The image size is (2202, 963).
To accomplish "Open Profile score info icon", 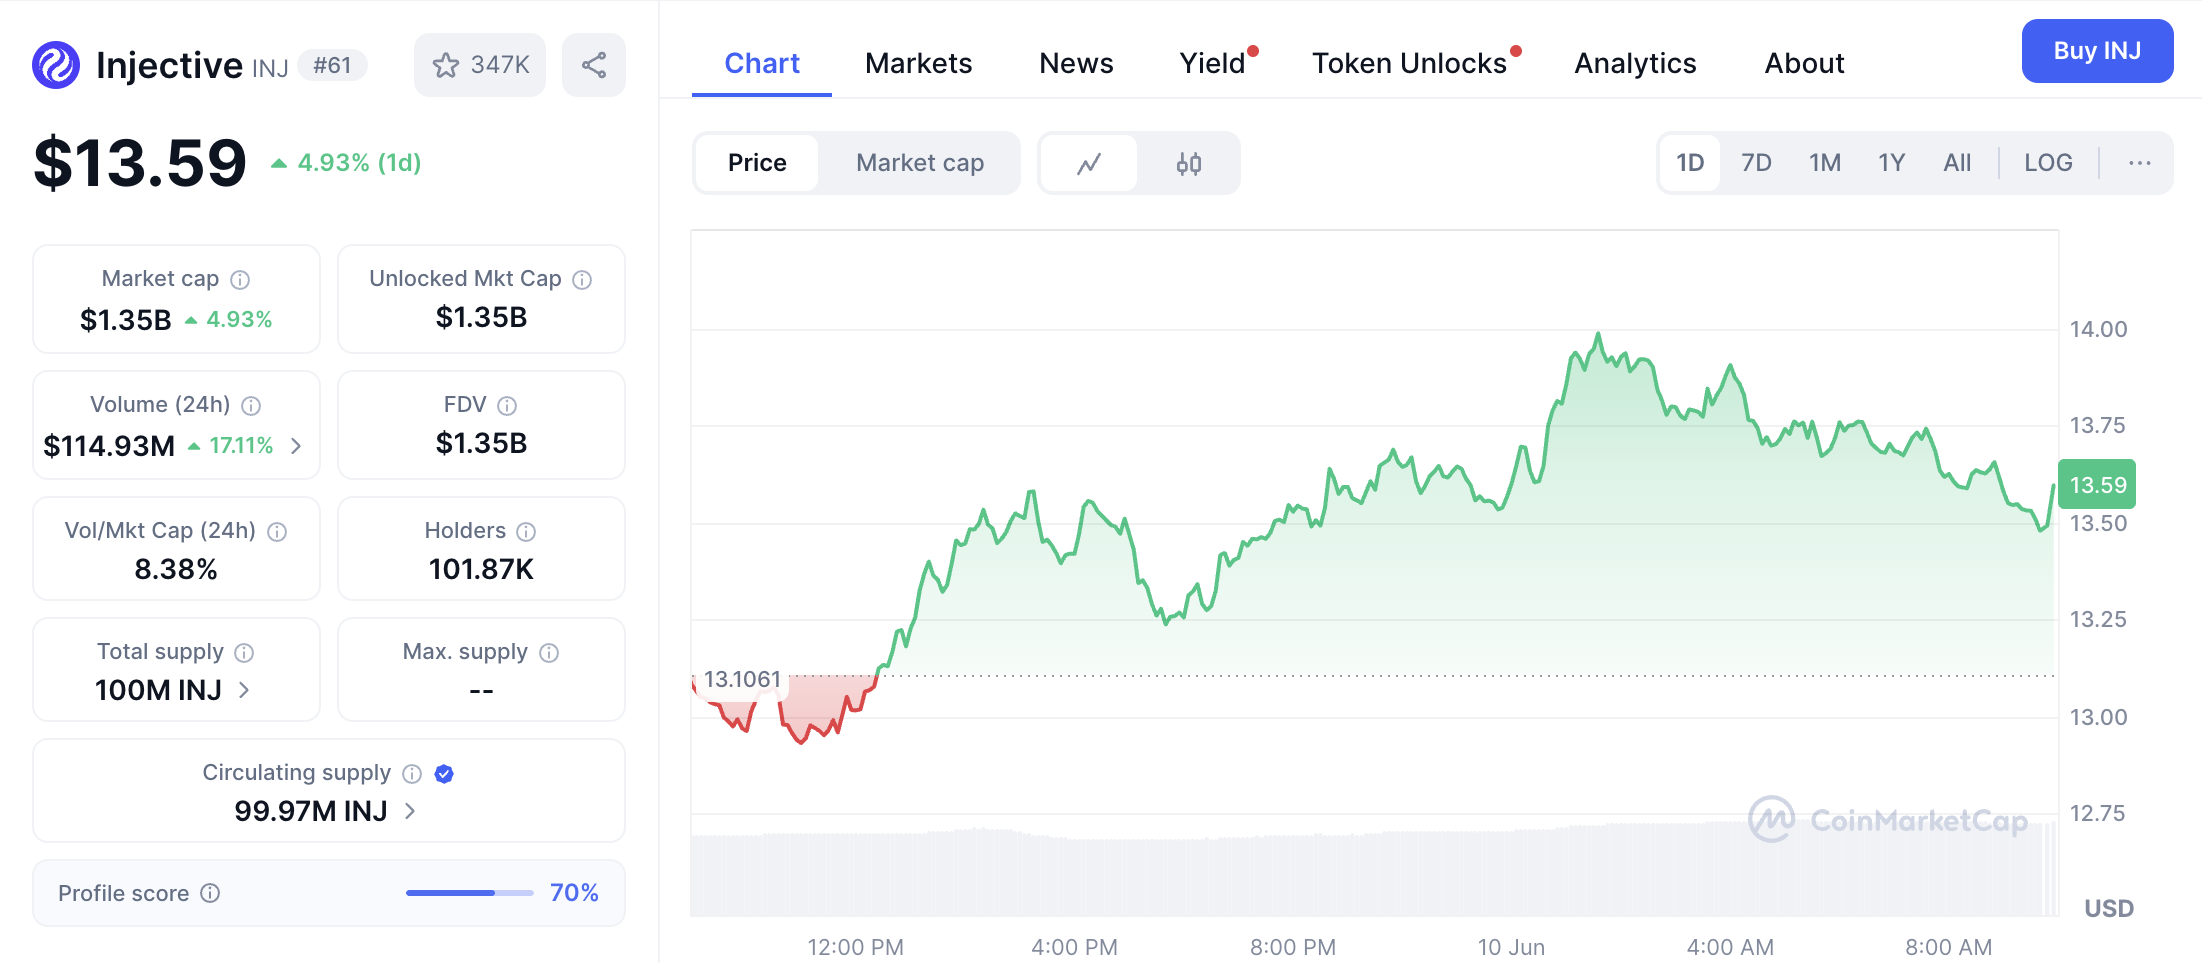I will [210, 893].
